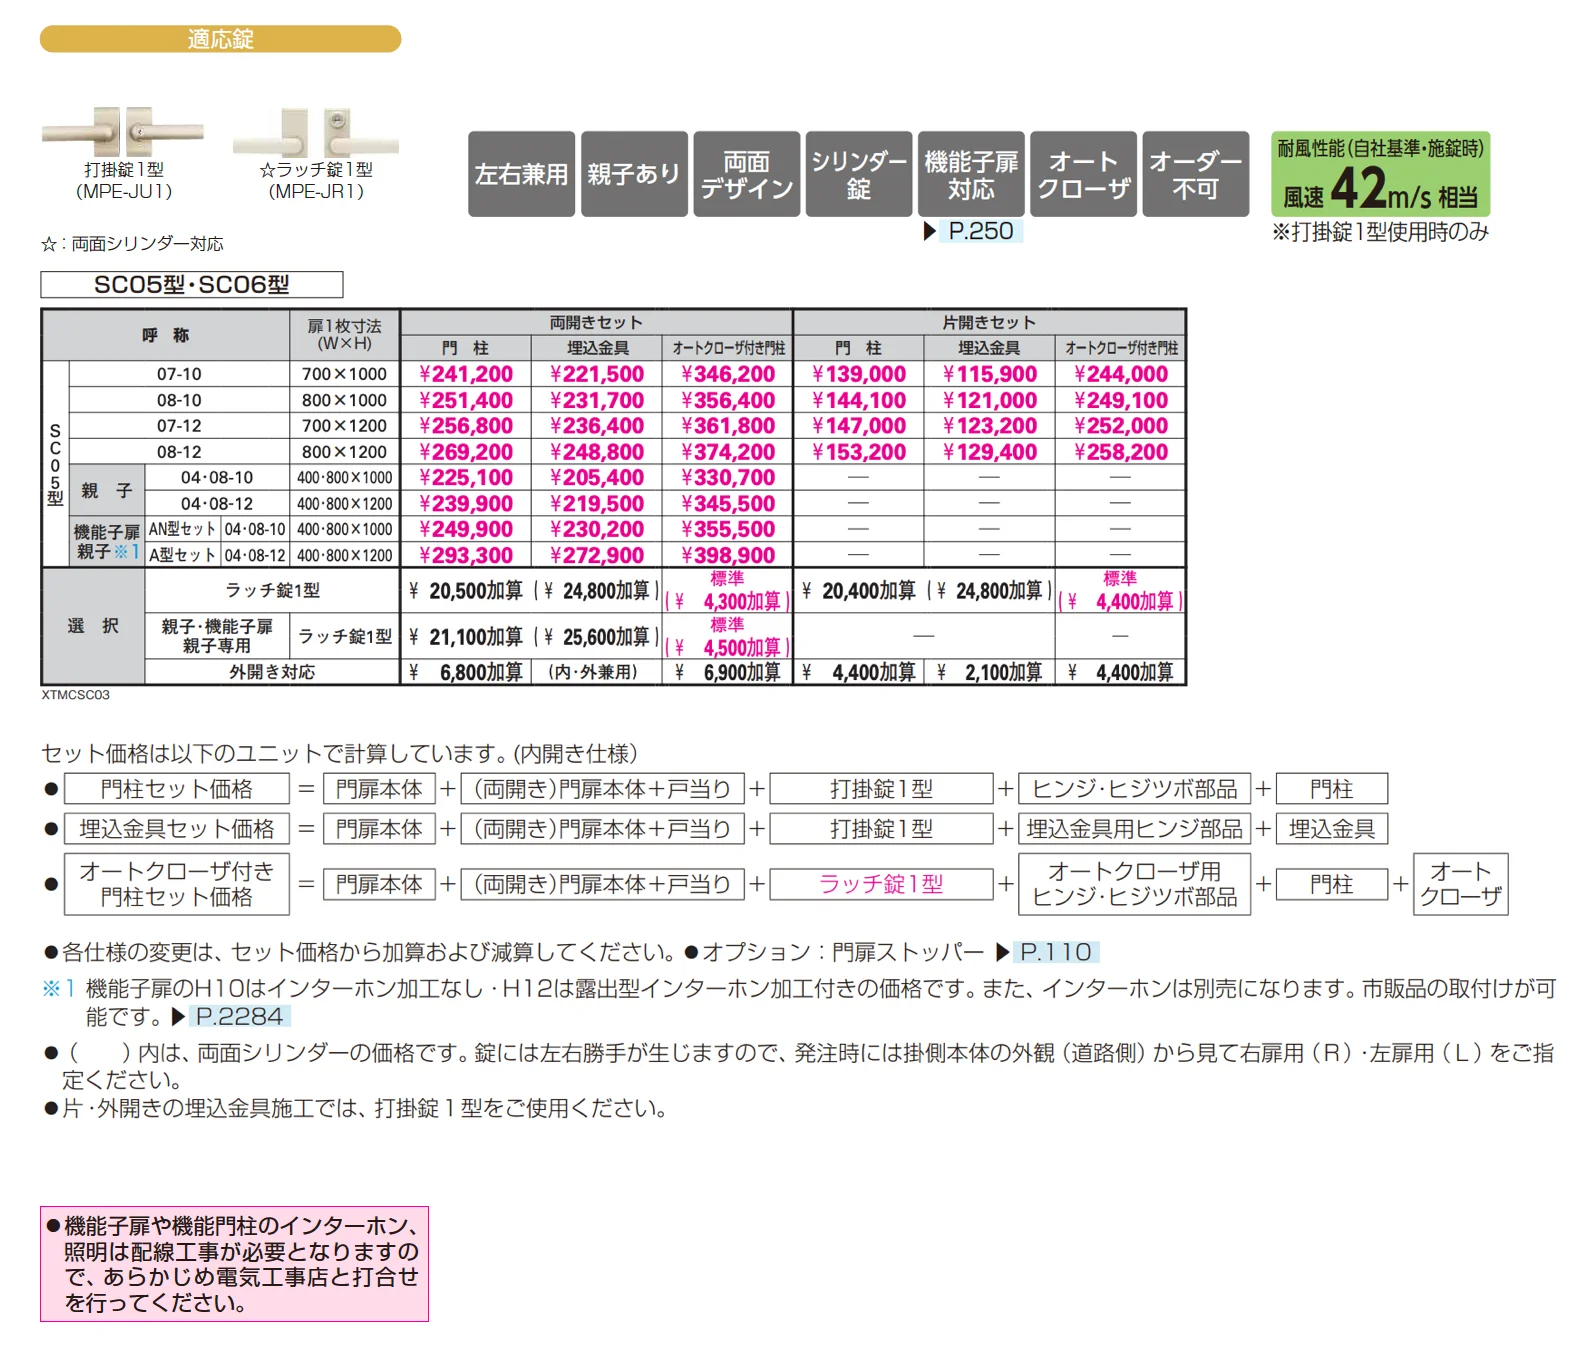Viewport: 1578px width, 1362px height.
Task: Click the pink ラッチ錠1型 formula box
Action: tap(881, 884)
